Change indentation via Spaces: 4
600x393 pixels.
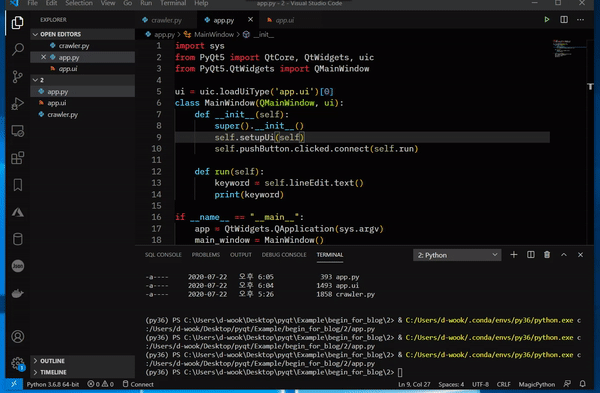tap(451, 384)
